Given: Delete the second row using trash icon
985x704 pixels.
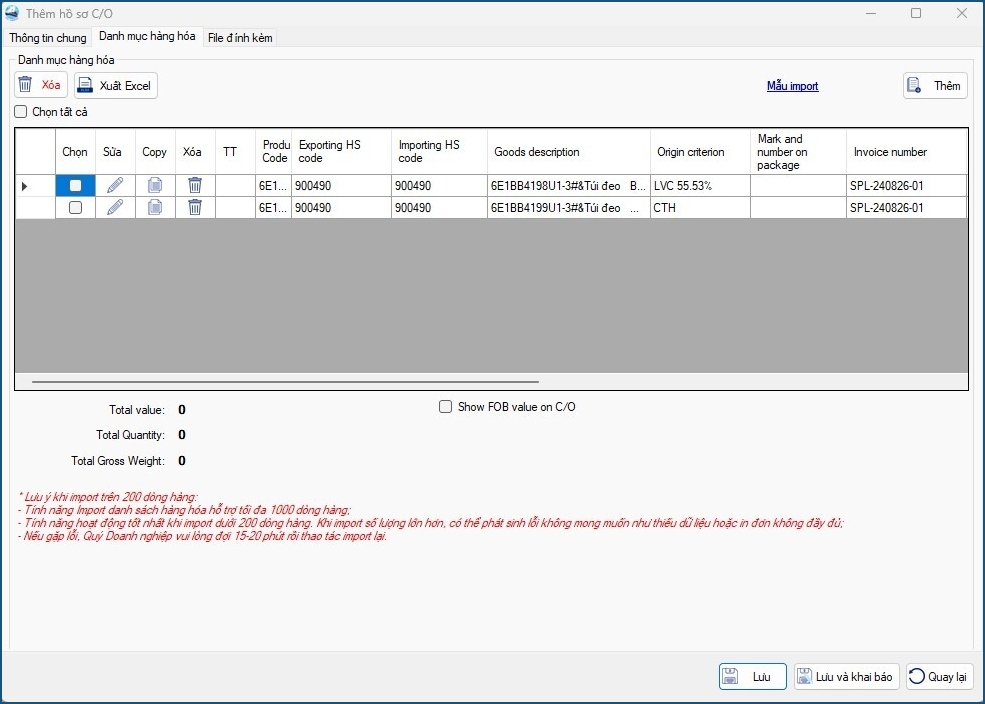Looking at the screenshot, I should [x=195, y=207].
